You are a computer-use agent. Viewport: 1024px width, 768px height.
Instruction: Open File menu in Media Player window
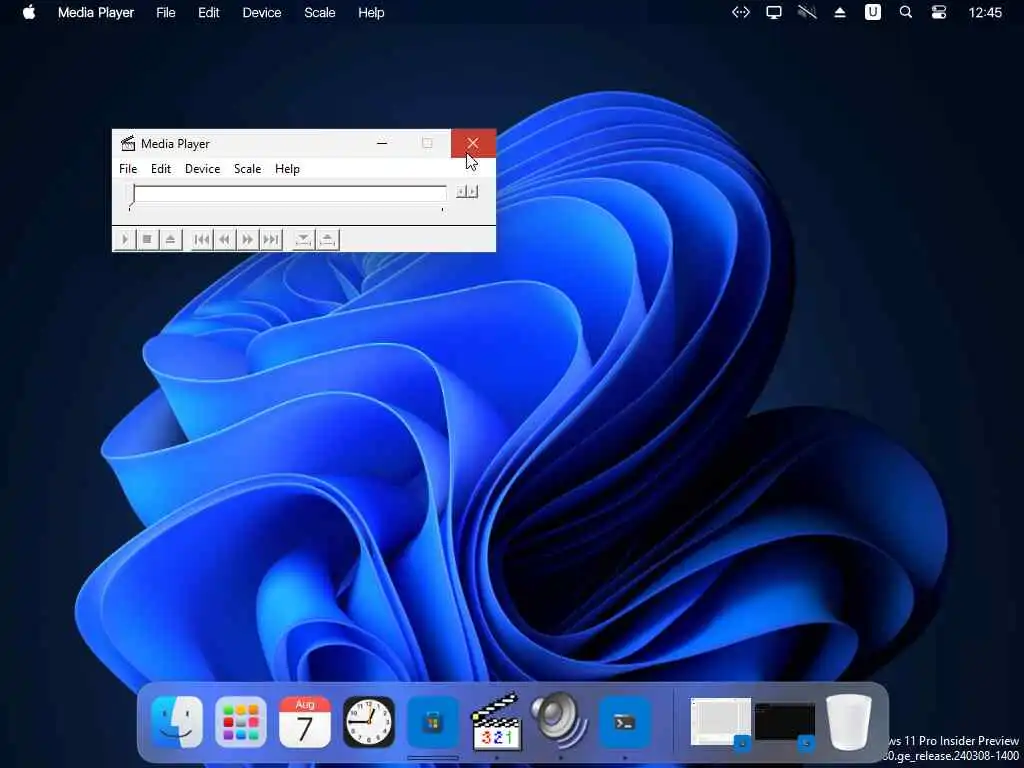128,168
